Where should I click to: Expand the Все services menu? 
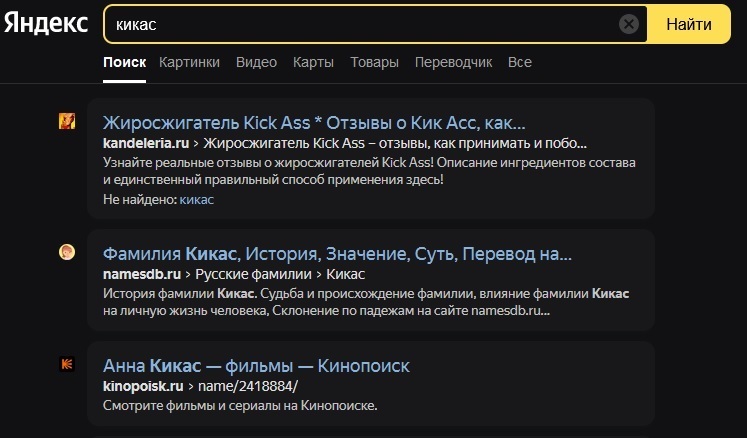click(x=519, y=62)
